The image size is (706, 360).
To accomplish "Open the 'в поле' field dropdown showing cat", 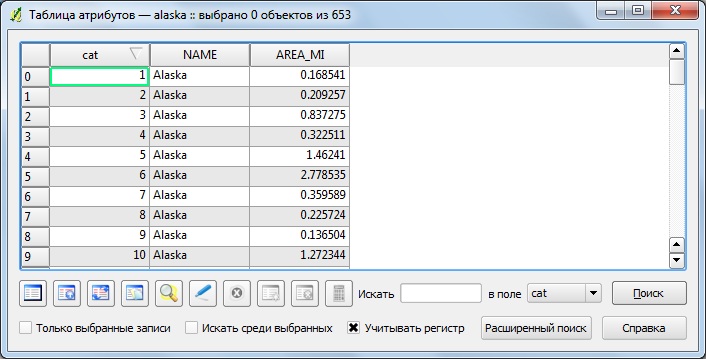I will pyautogui.click(x=564, y=293).
